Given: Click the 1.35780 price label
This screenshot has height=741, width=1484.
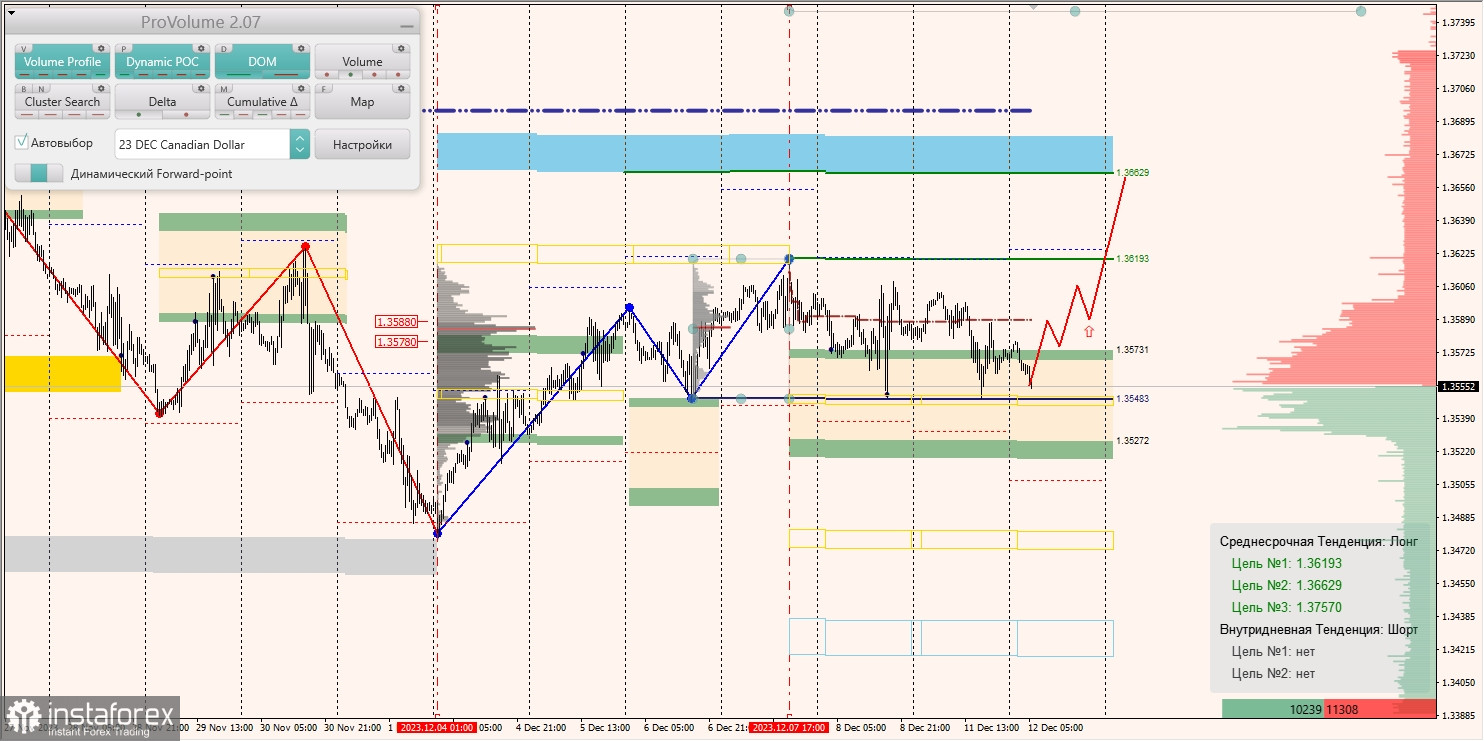Looking at the screenshot, I should coord(396,342).
